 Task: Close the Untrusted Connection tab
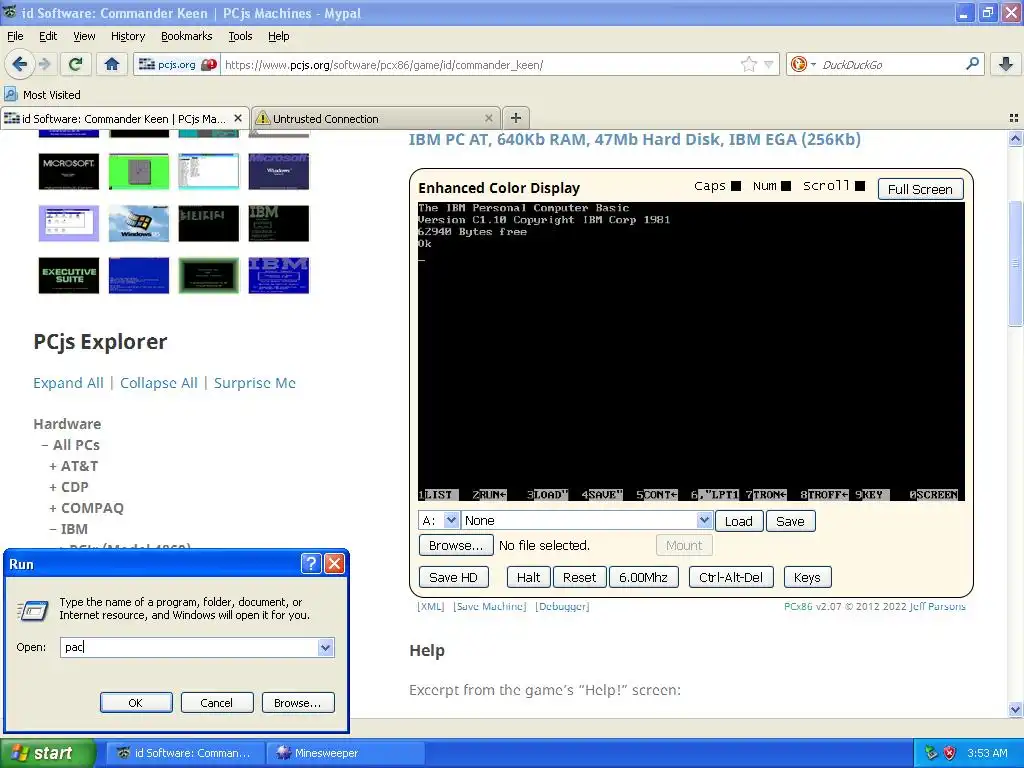click(x=488, y=118)
